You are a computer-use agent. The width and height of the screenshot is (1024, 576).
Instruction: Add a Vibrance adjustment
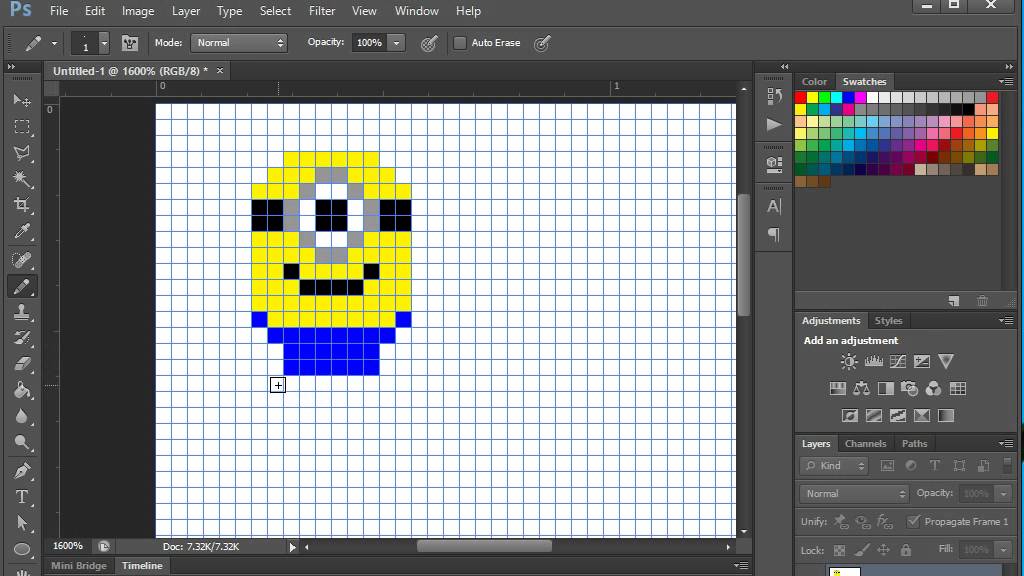tap(946, 362)
